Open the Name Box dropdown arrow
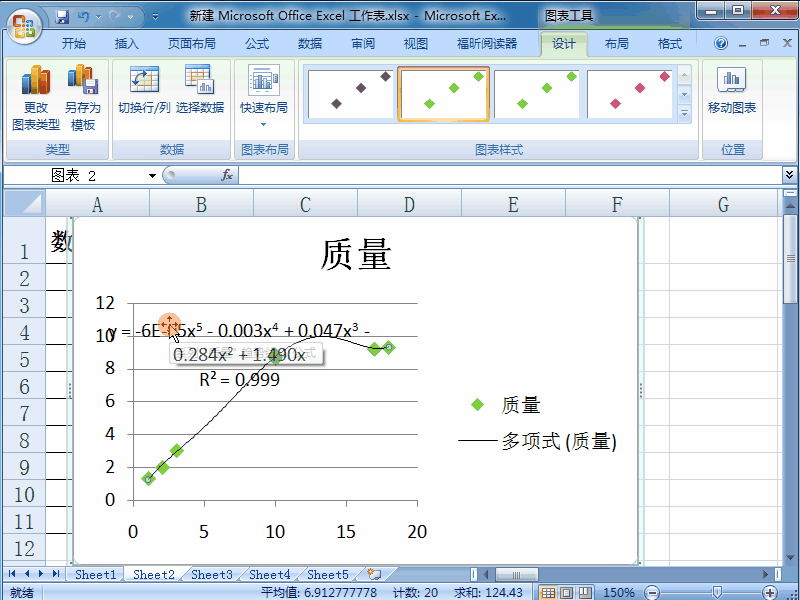The height and width of the screenshot is (600, 800). tap(152, 176)
